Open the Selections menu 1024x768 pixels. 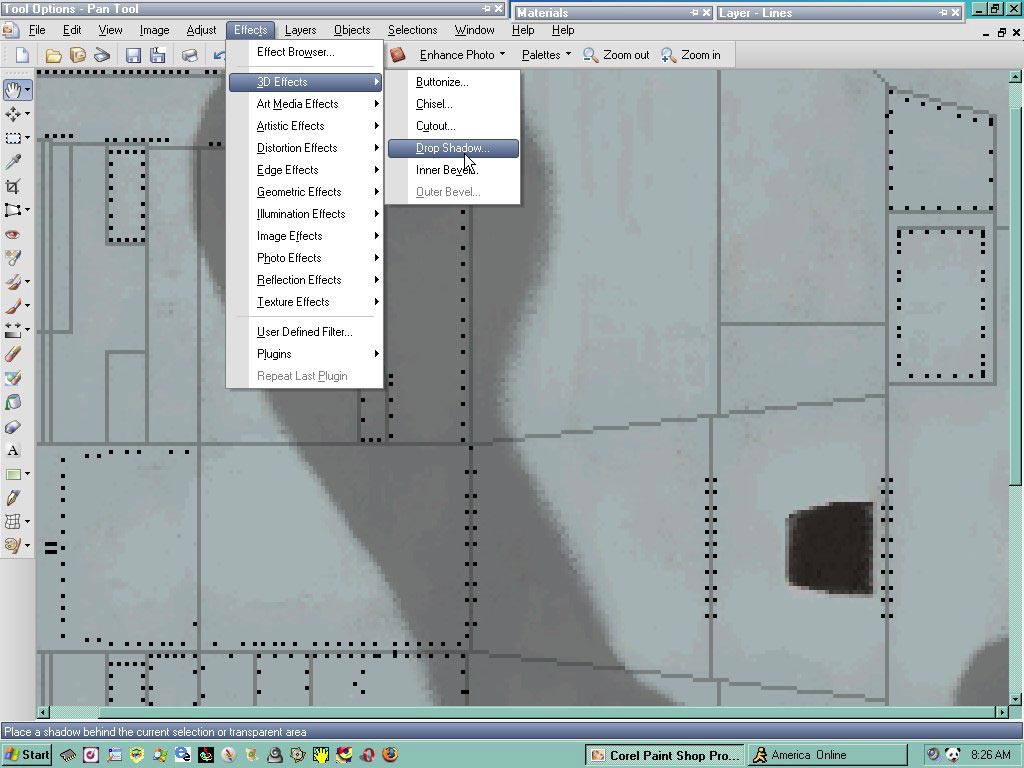[412, 30]
